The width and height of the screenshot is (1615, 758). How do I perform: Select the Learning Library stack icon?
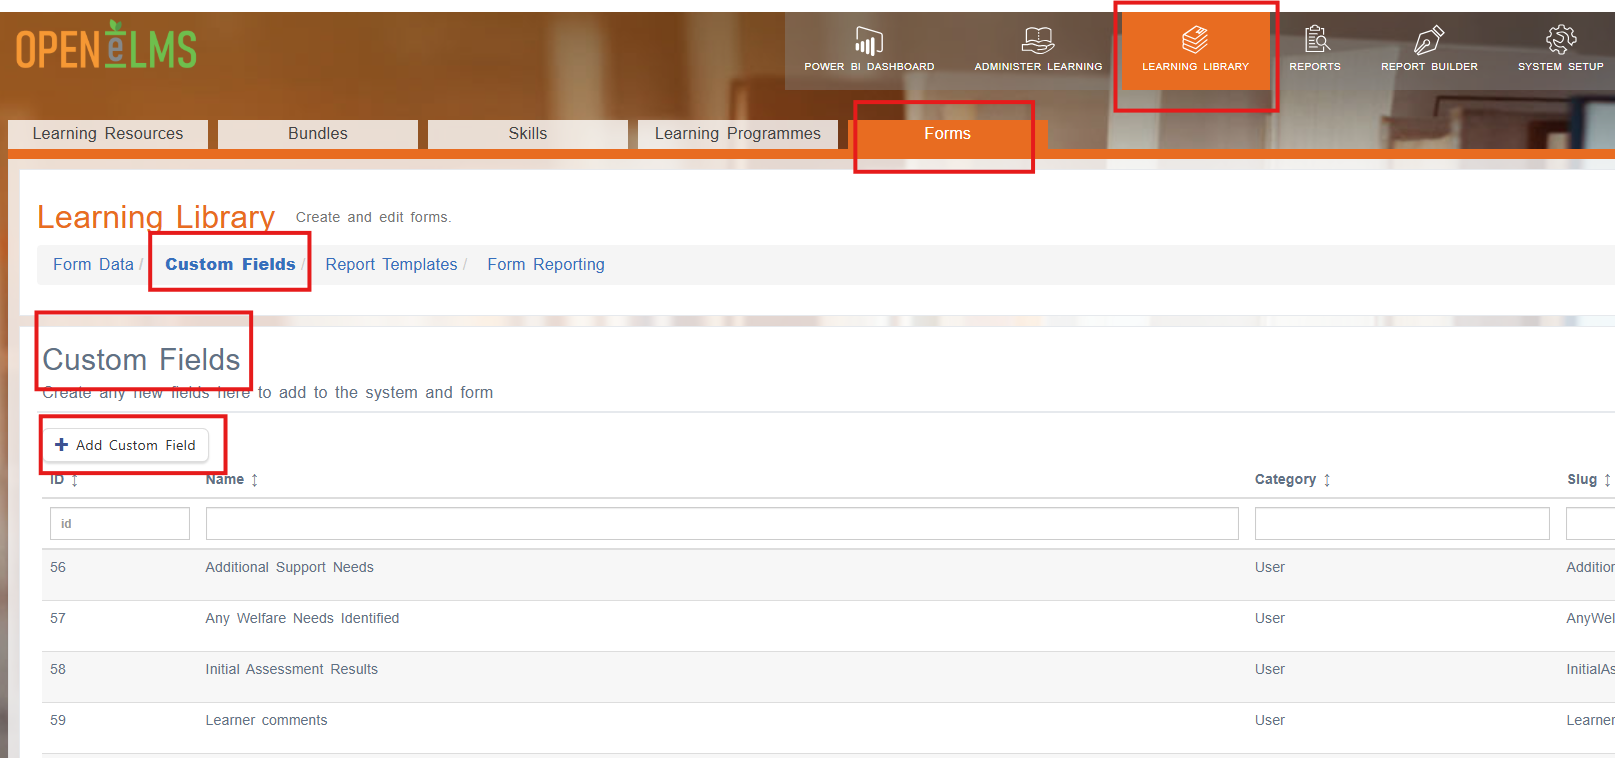pyautogui.click(x=1195, y=40)
